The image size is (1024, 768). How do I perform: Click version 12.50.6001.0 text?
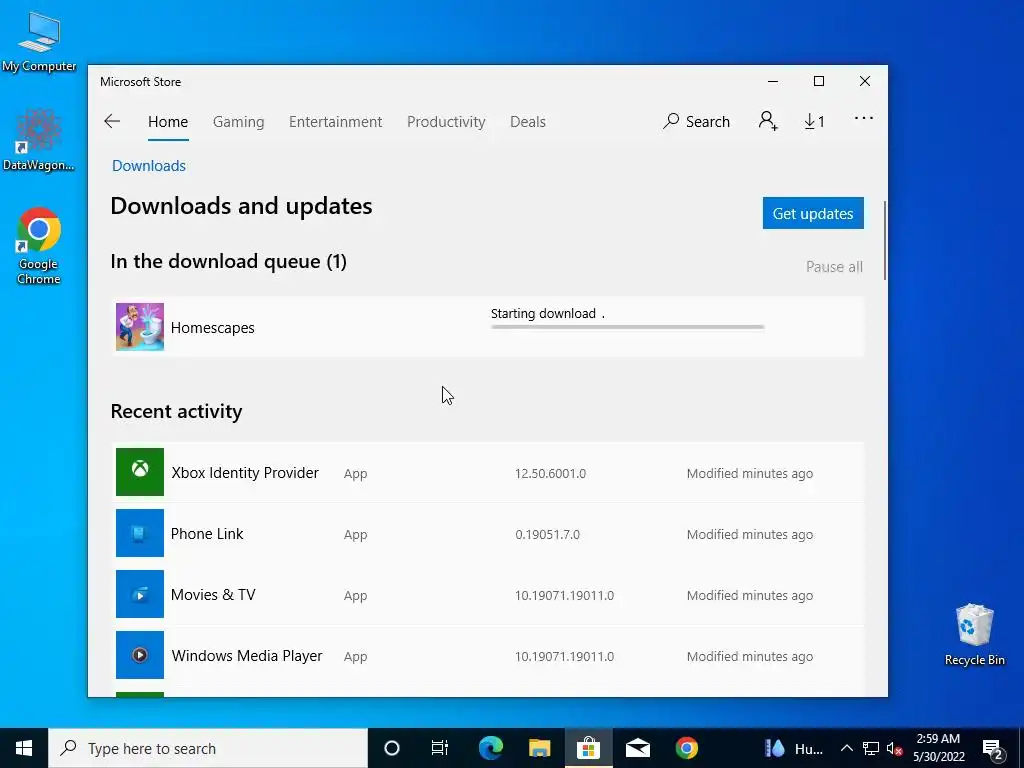click(550, 473)
